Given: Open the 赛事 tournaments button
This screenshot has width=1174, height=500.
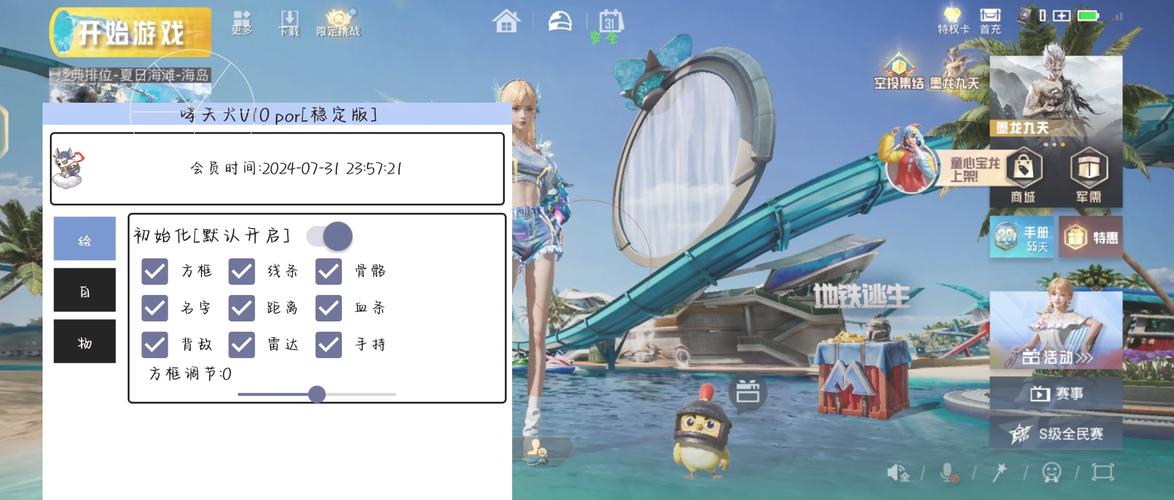Looking at the screenshot, I should (1056, 394).
